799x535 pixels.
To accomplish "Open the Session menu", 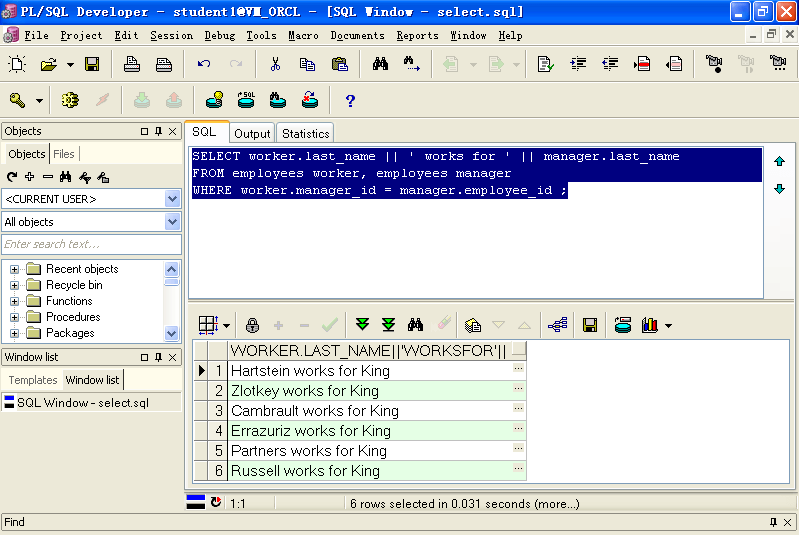I will coord(171,36).
